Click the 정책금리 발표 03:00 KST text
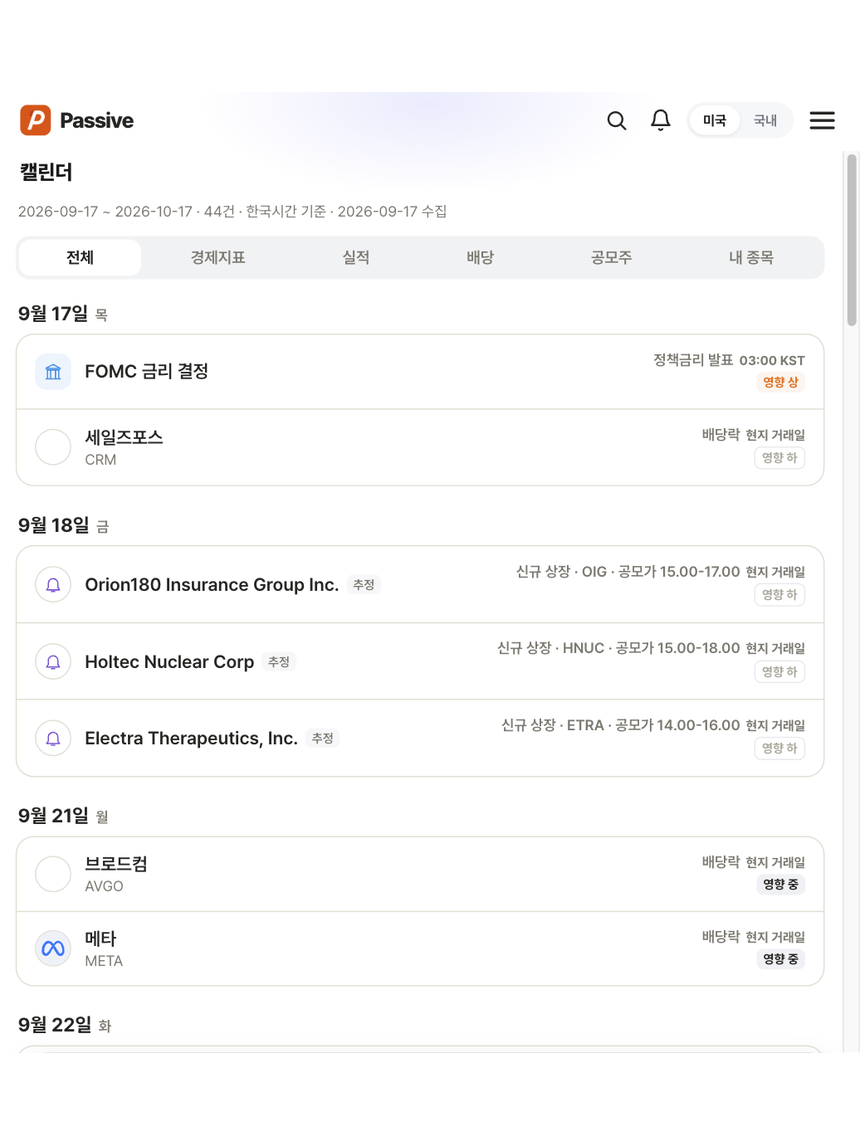This screenshot has width=860, height=1146. coord(728,360)
